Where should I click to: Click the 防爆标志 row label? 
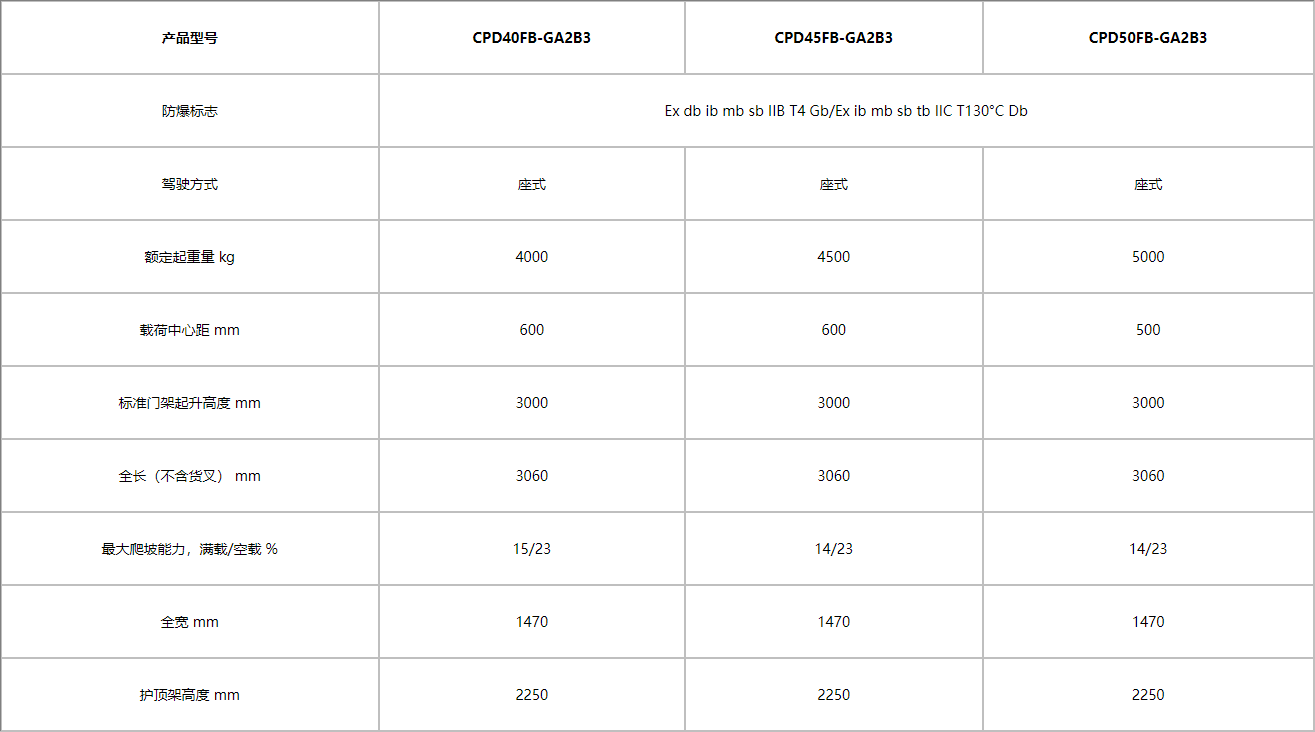pos(190,111)
